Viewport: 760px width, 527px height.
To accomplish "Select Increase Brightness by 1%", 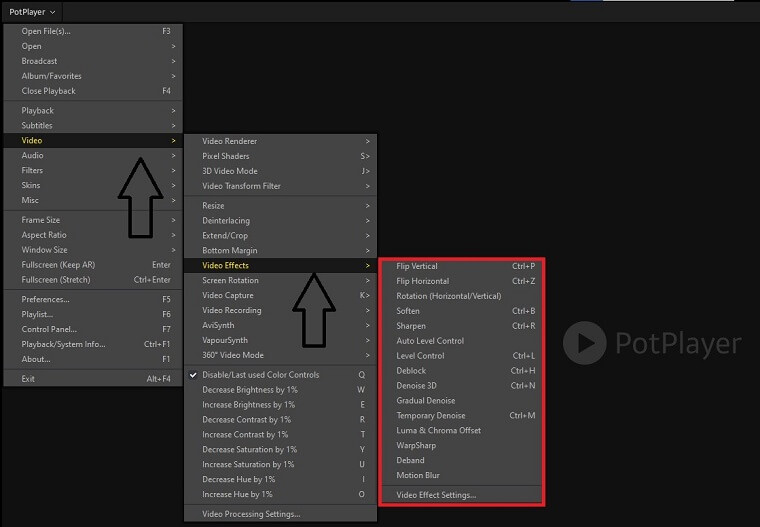I will pyautogui.click(x=280, y=405).
